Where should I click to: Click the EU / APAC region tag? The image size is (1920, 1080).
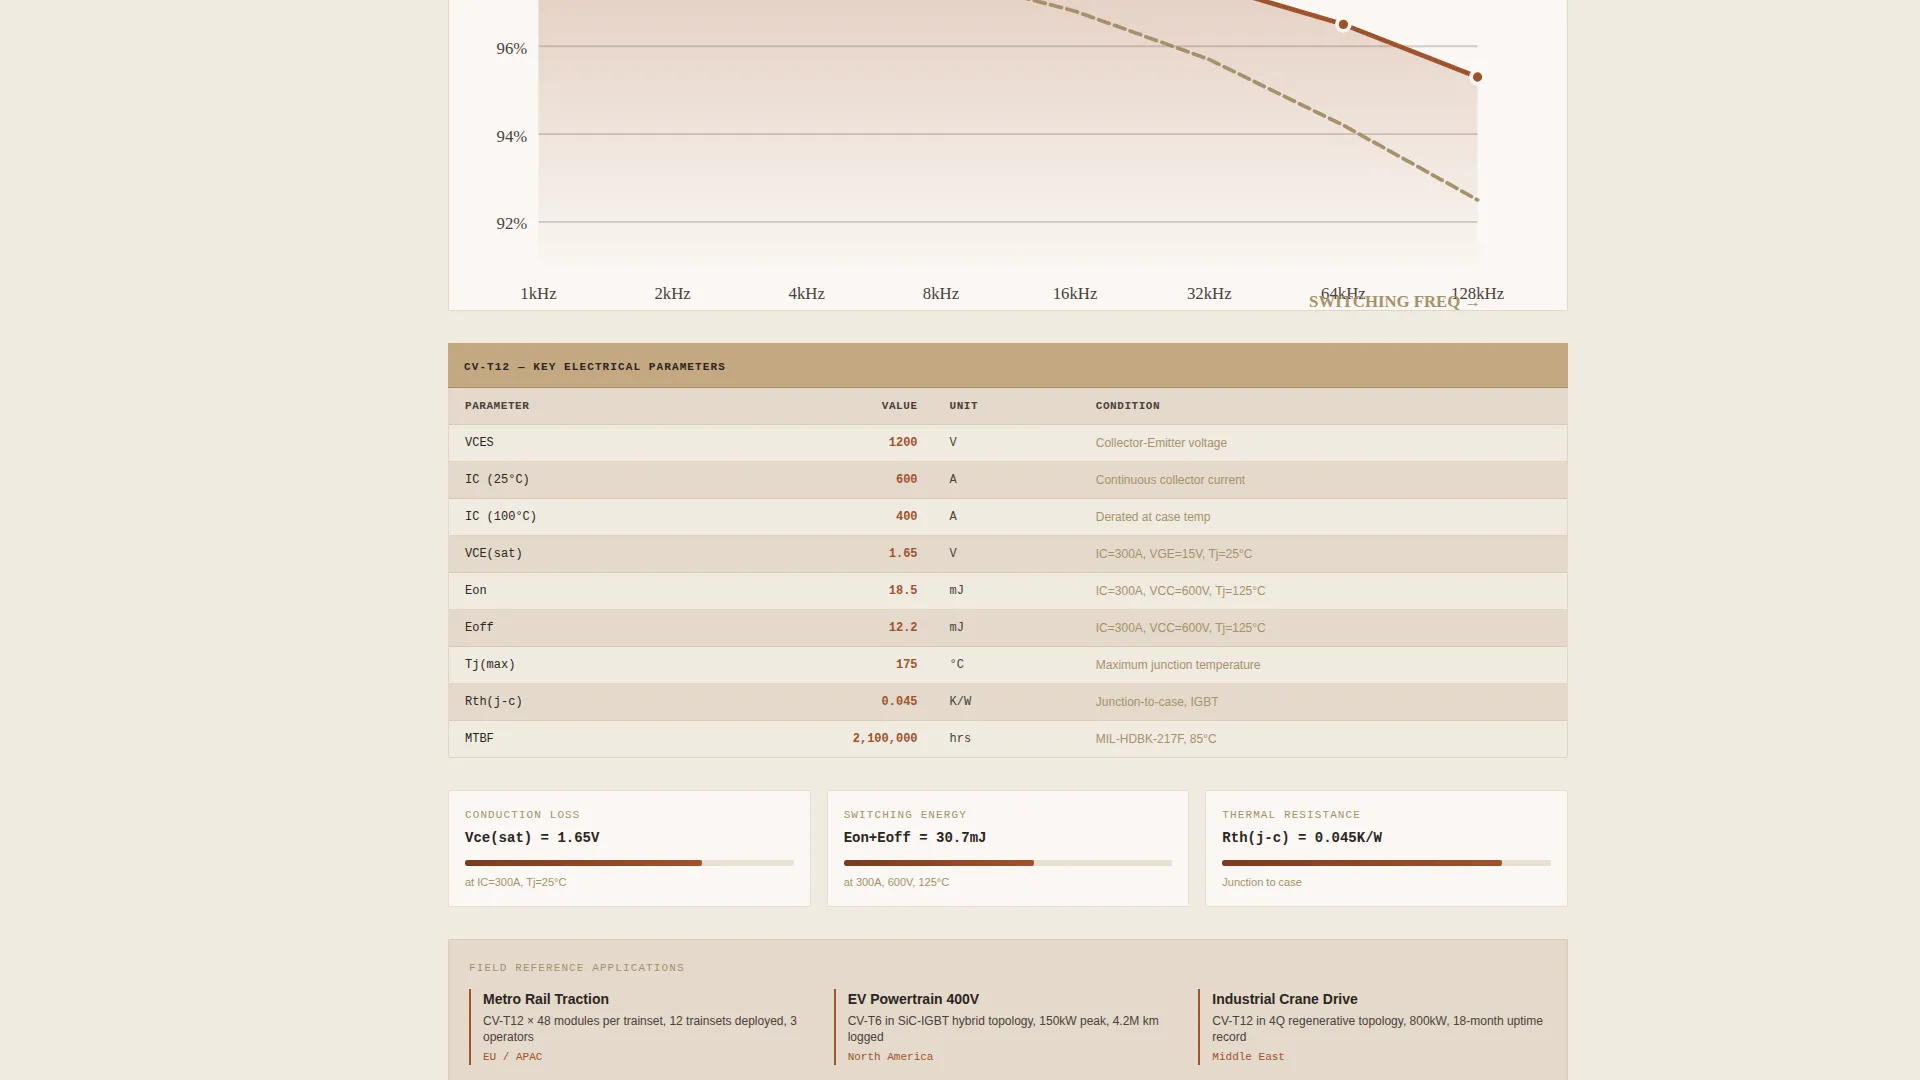click(512, 1057)
